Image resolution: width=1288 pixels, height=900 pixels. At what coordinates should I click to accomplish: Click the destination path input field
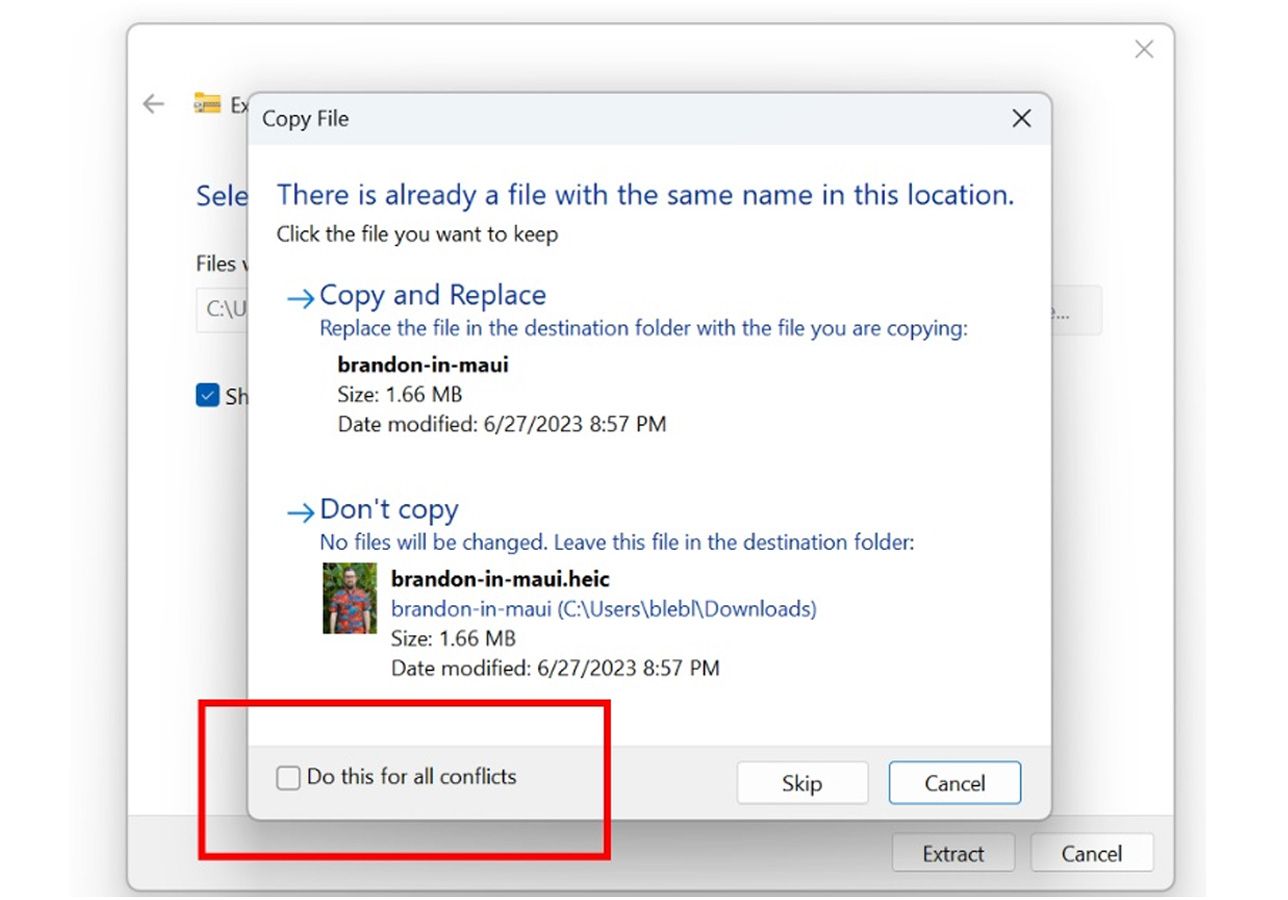[x=222, y=310]
